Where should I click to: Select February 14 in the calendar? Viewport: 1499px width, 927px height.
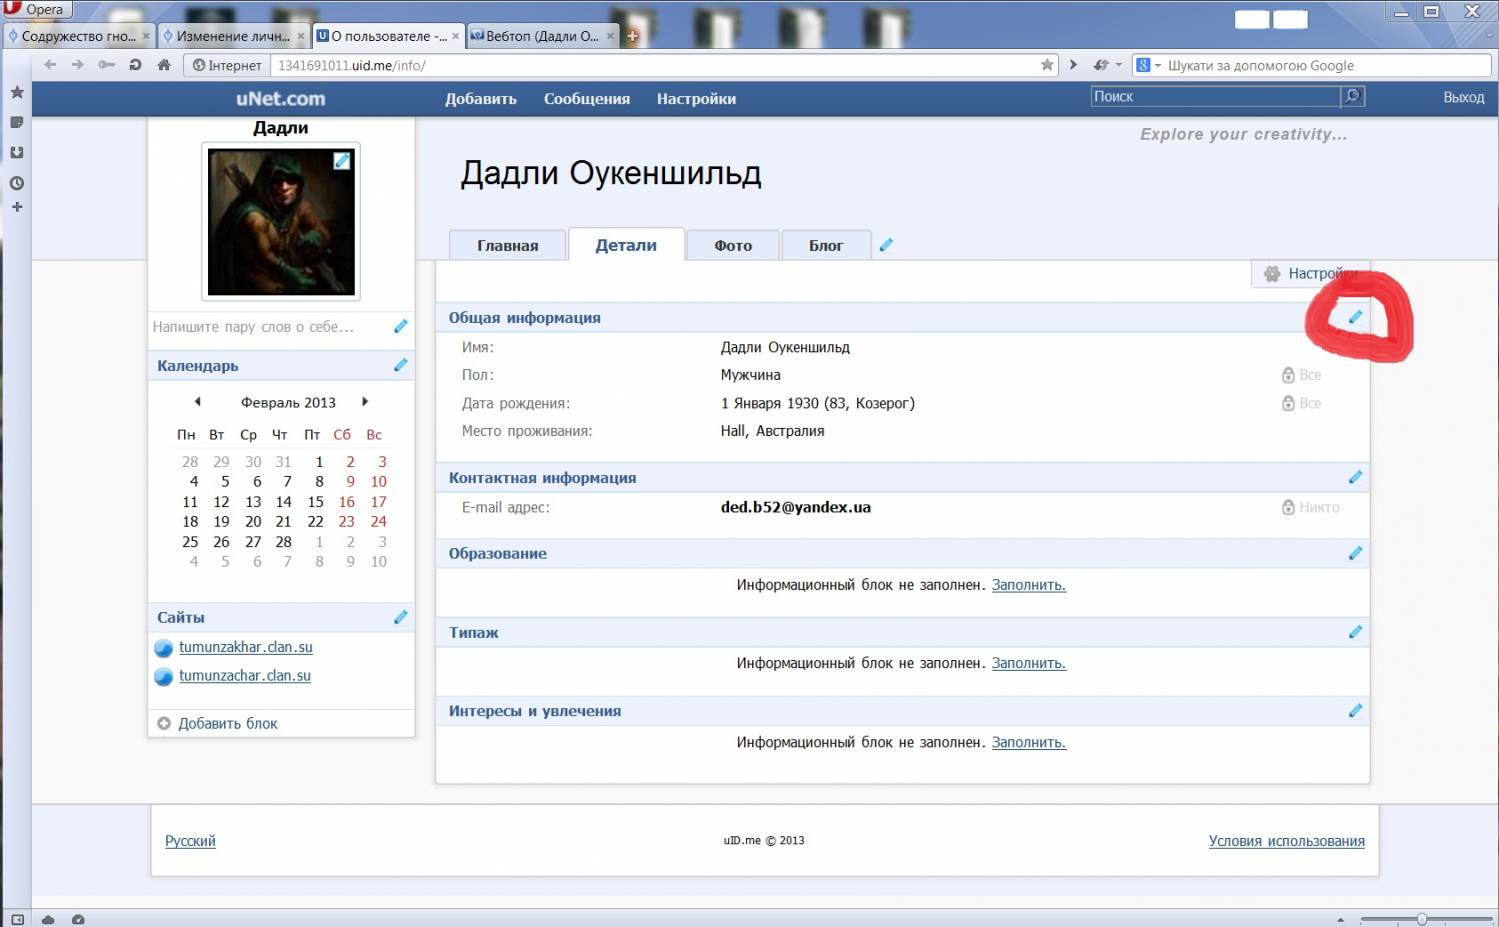[x=284, y=501]
